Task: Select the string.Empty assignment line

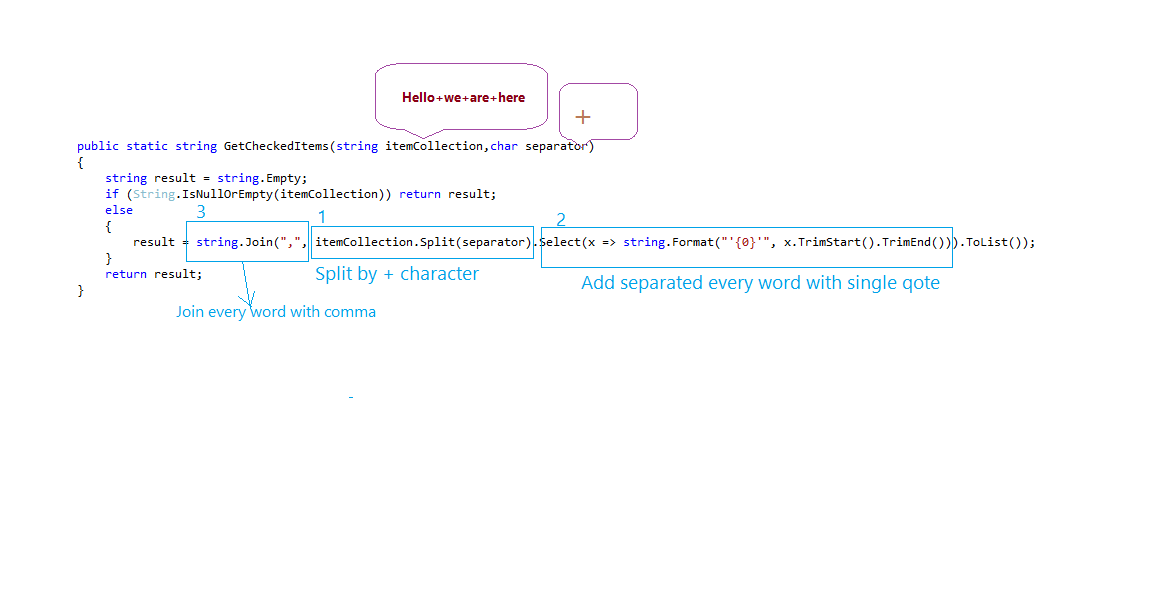Action: coord(206,177)
